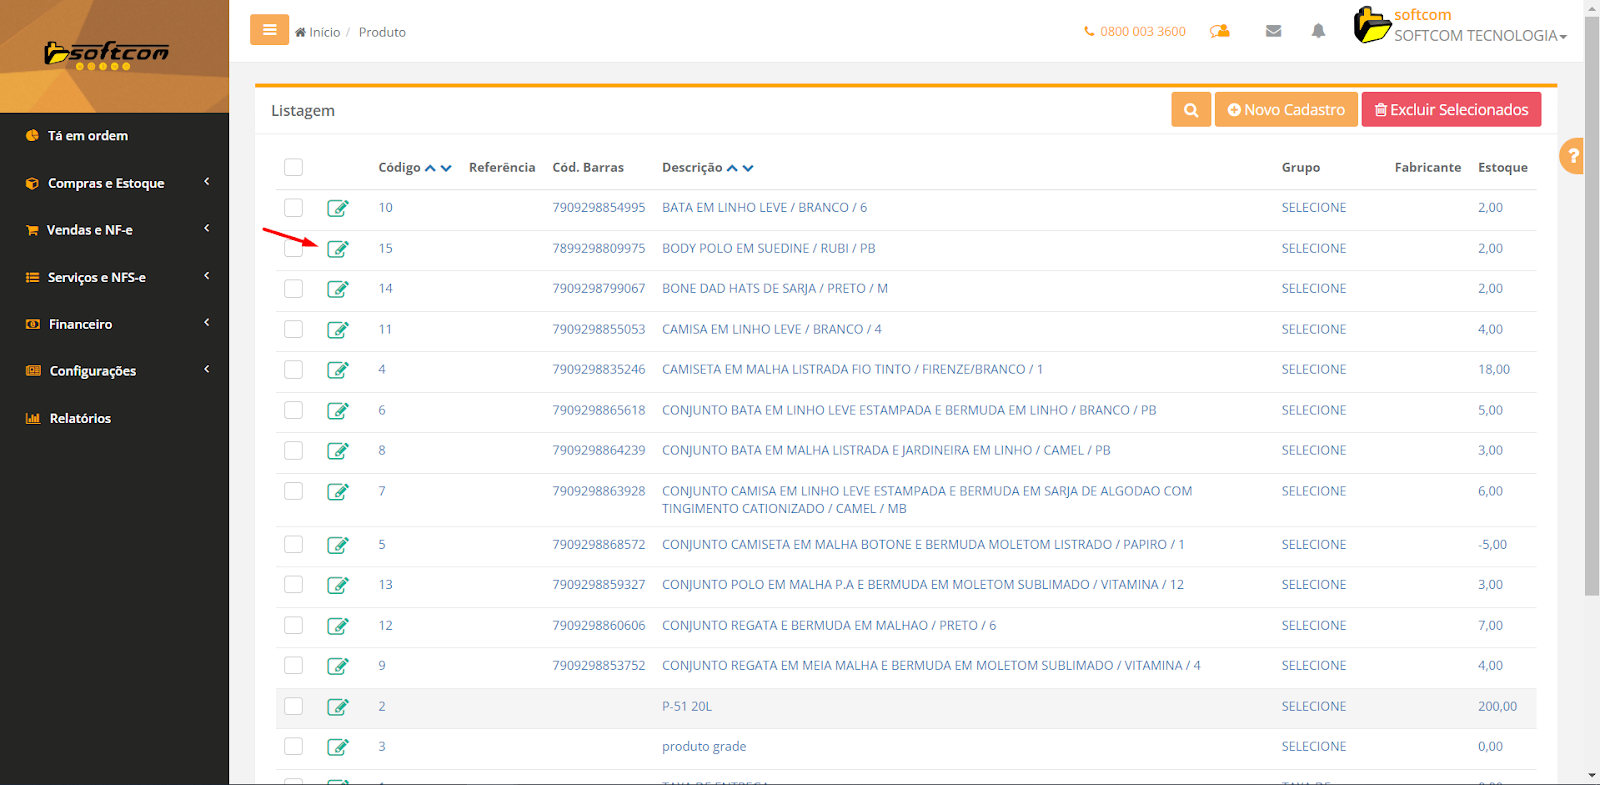
Task: Click the orange help question mark
Action: [1573, 156]
